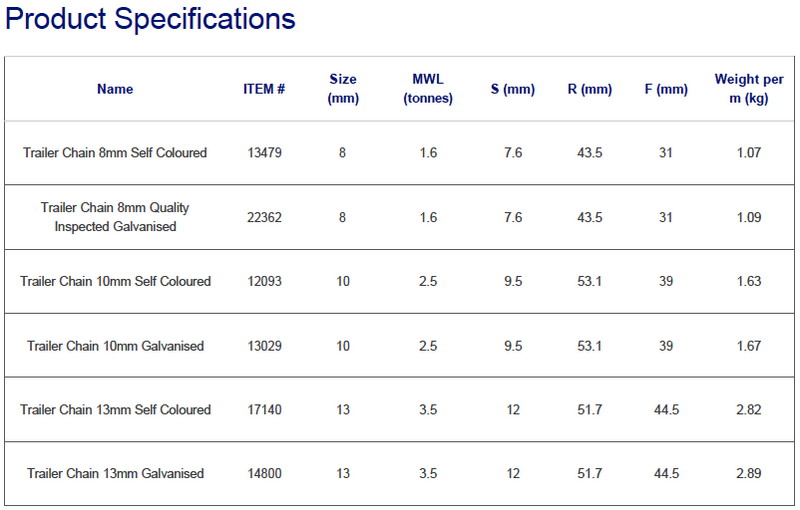
Task: Click the R (mm) column header
Action: 590,89
